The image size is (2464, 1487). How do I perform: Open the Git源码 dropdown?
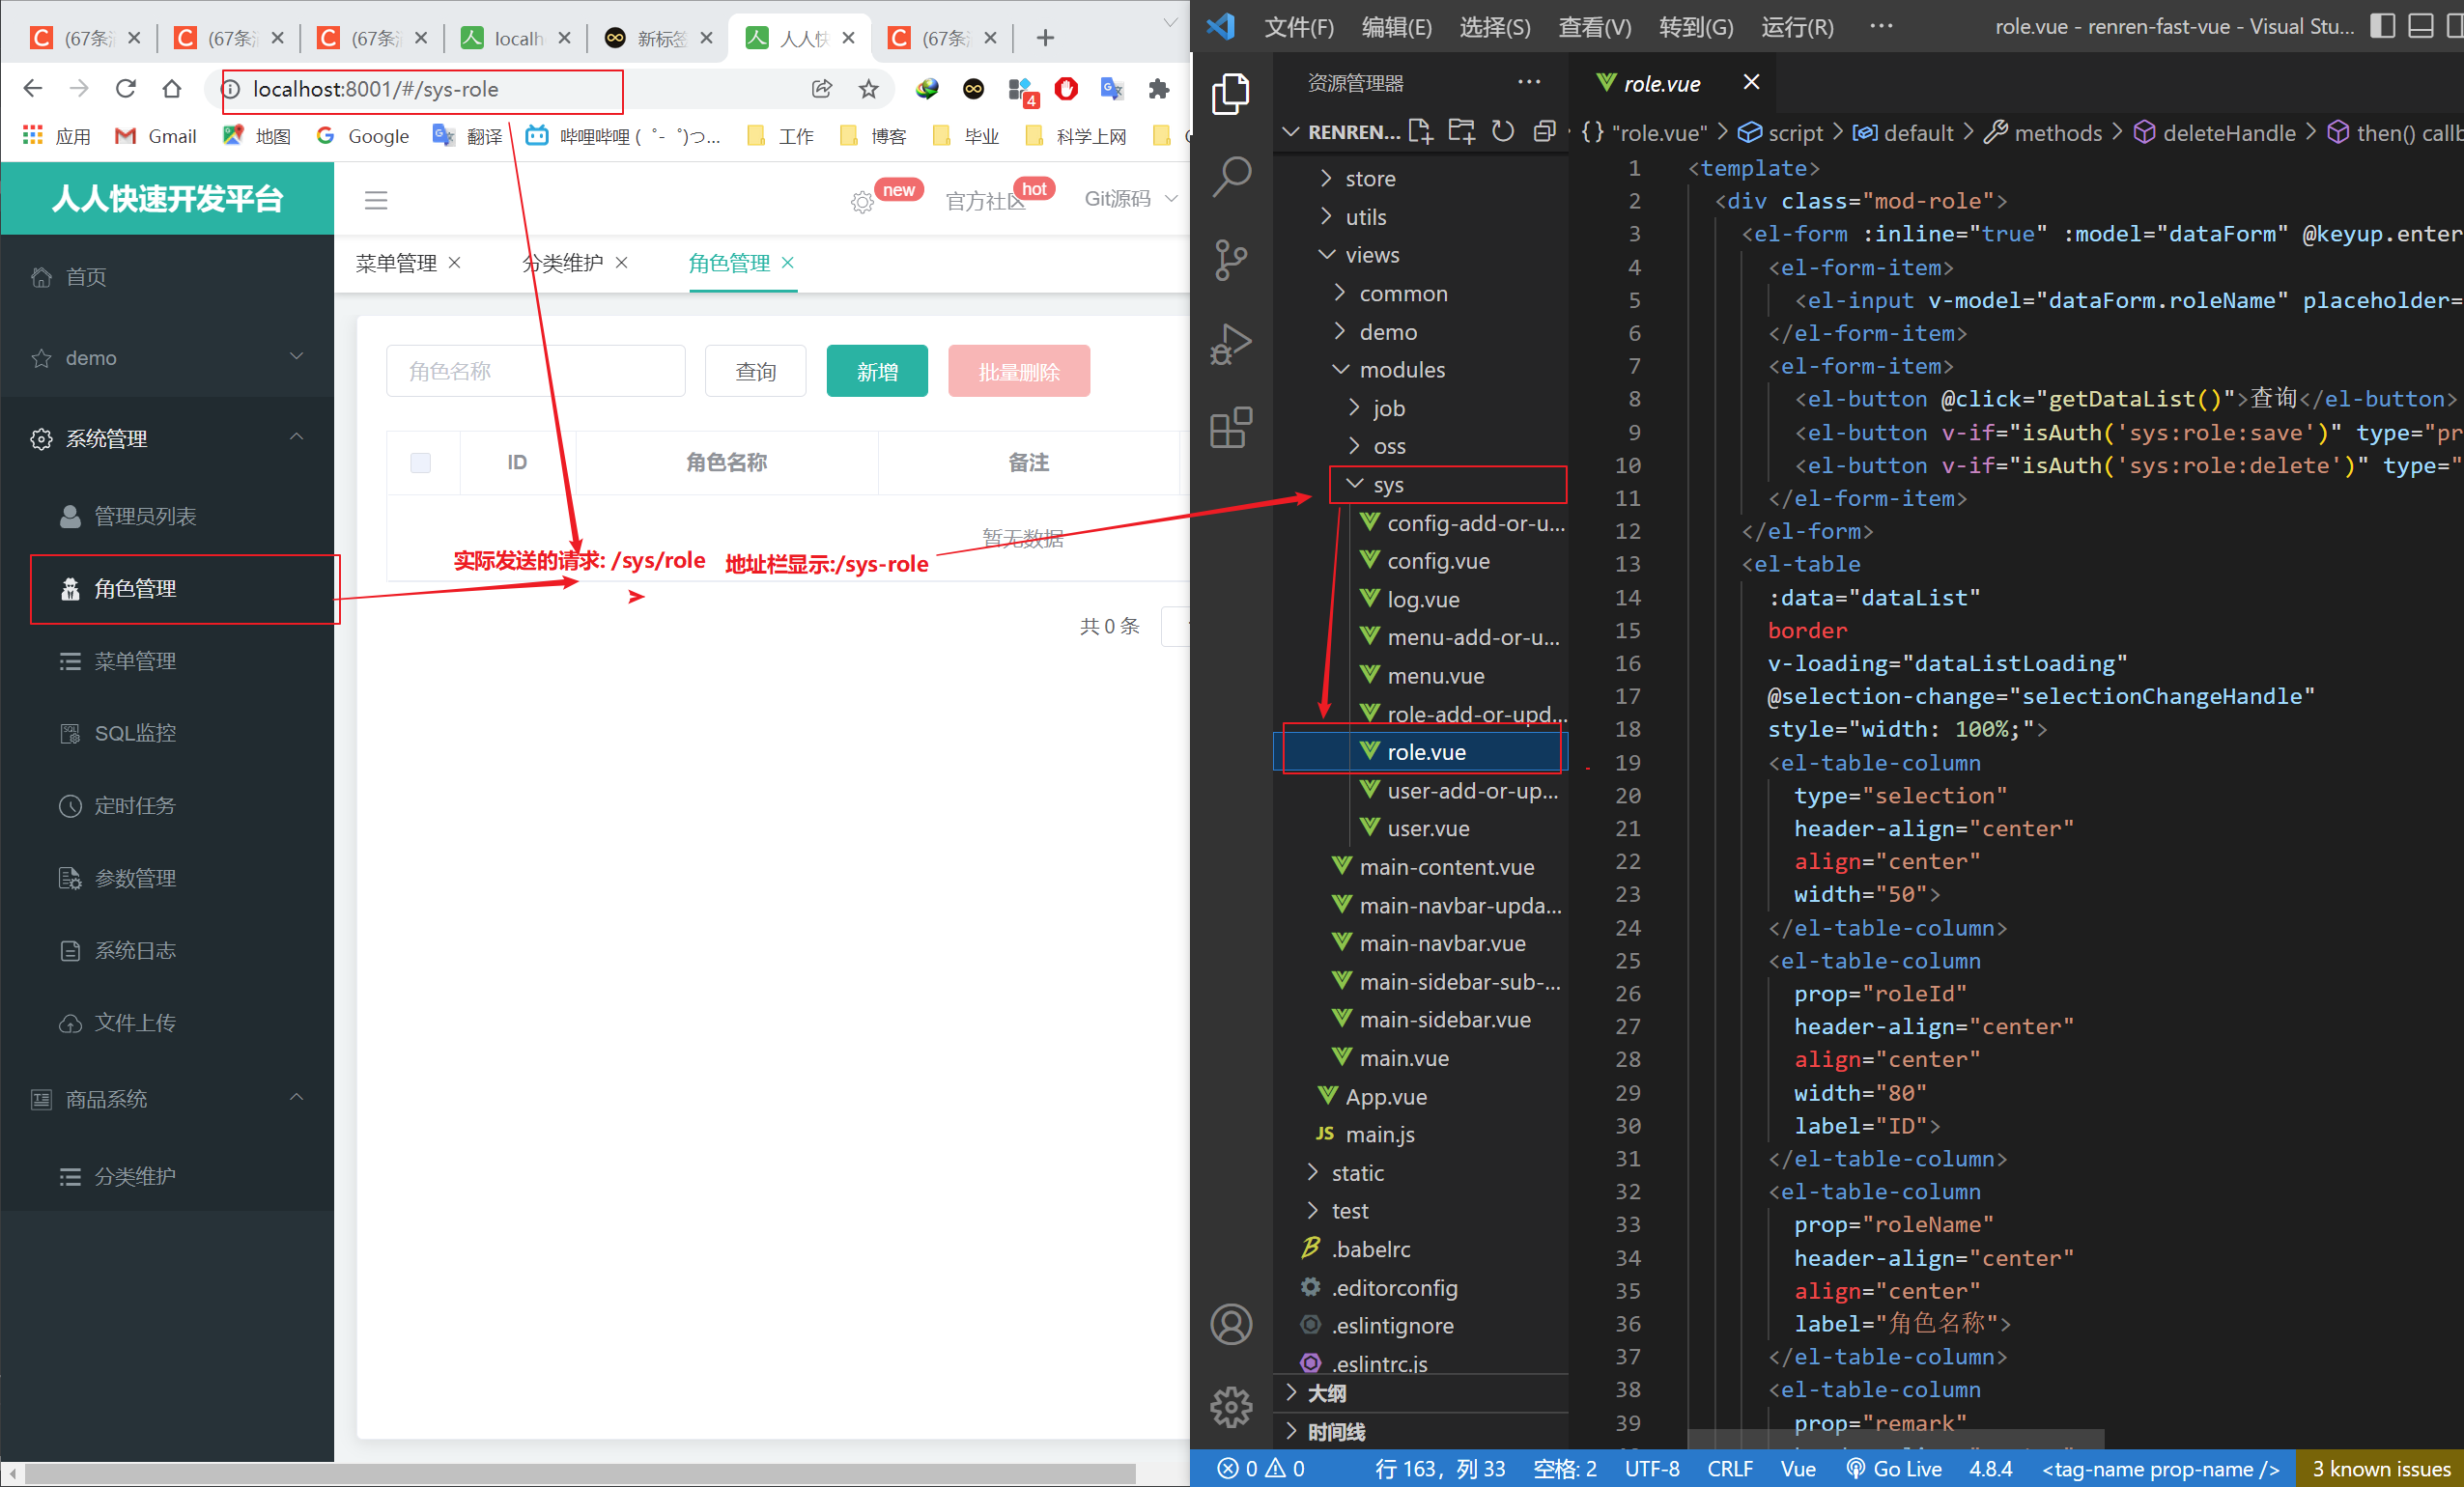[1130, 199]
